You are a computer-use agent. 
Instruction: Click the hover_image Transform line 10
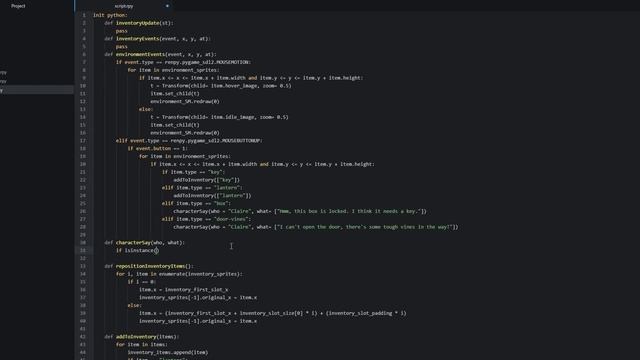point(221,86)
